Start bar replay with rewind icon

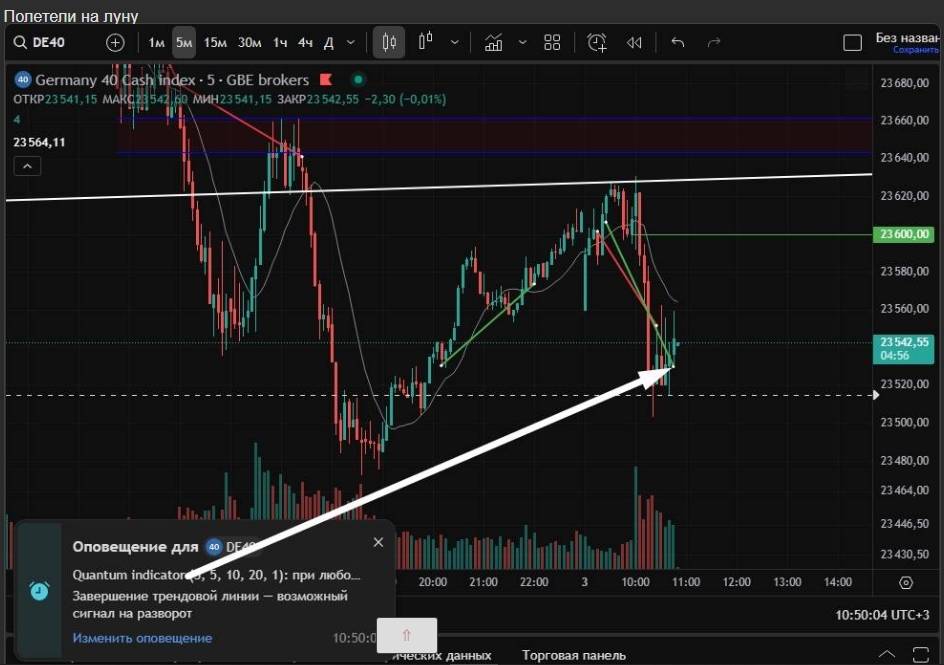pos(634,42)
